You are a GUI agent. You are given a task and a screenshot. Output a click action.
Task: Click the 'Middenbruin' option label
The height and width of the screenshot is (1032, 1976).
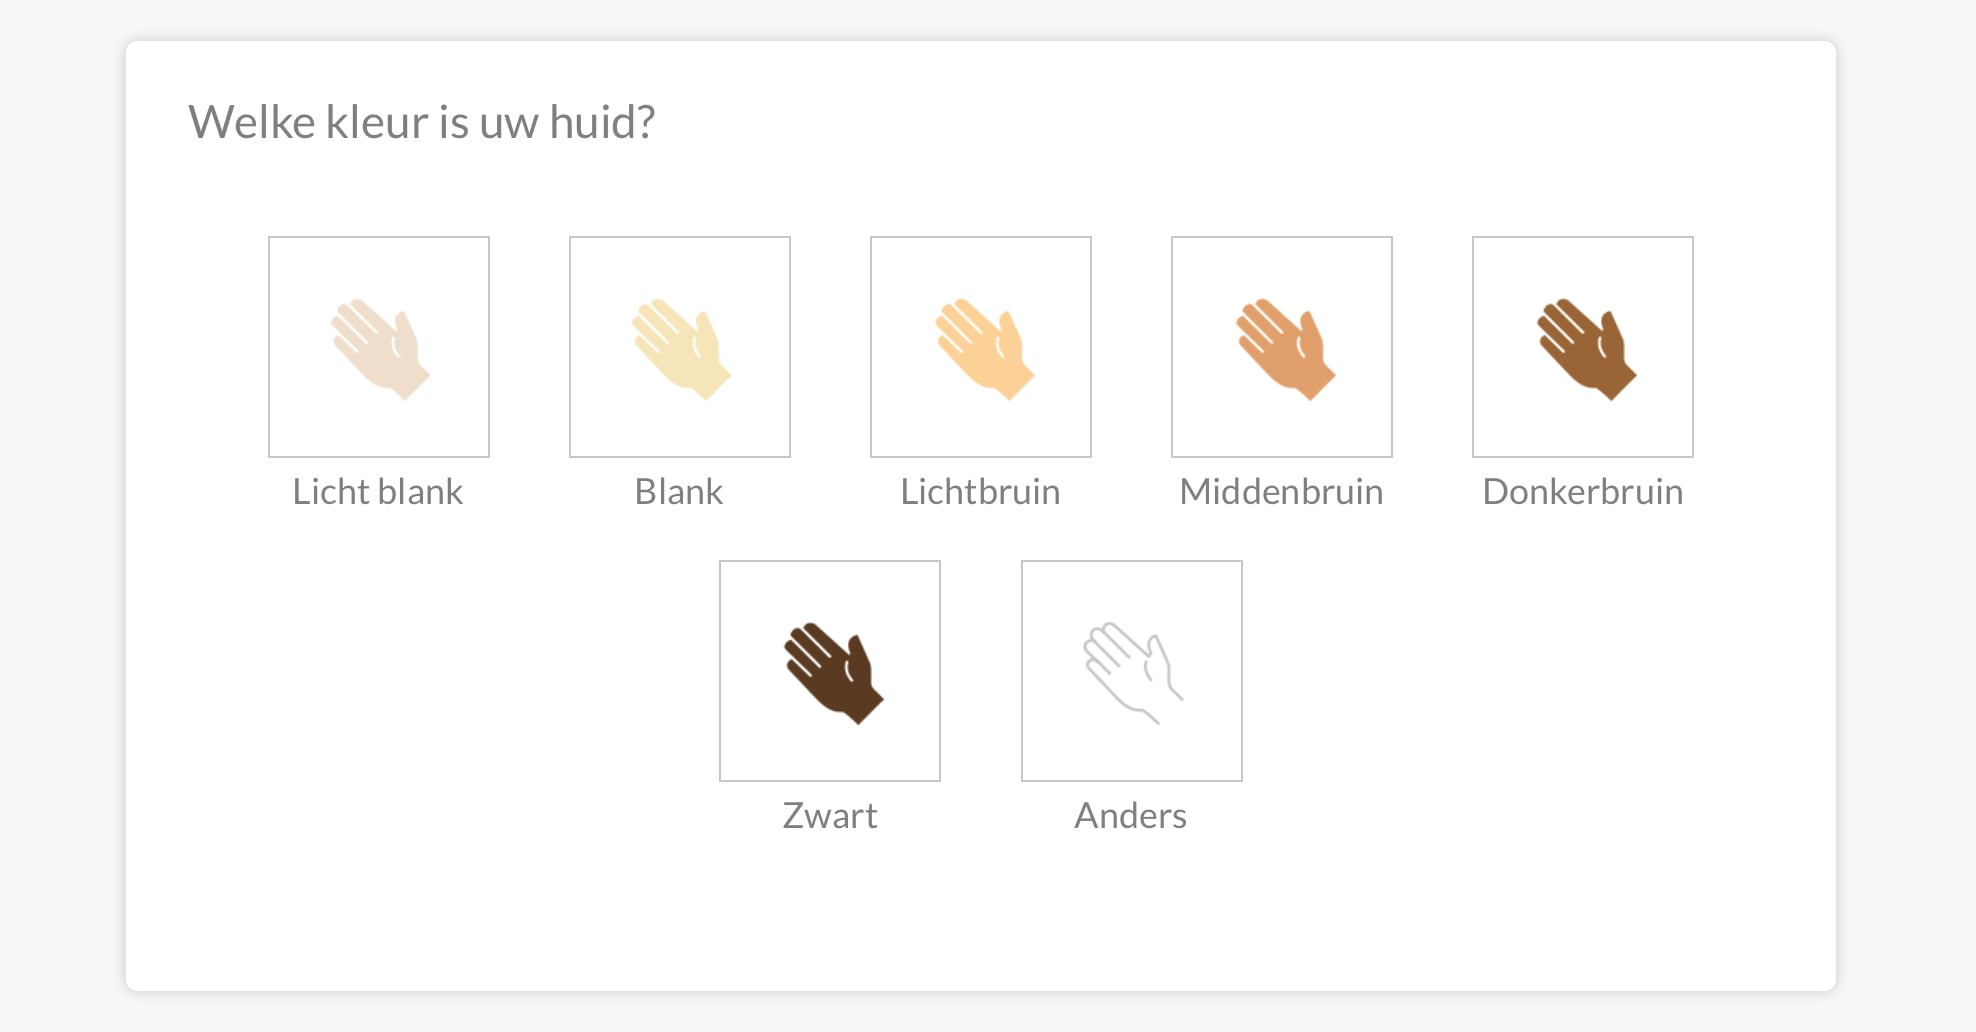(1281, 492)
